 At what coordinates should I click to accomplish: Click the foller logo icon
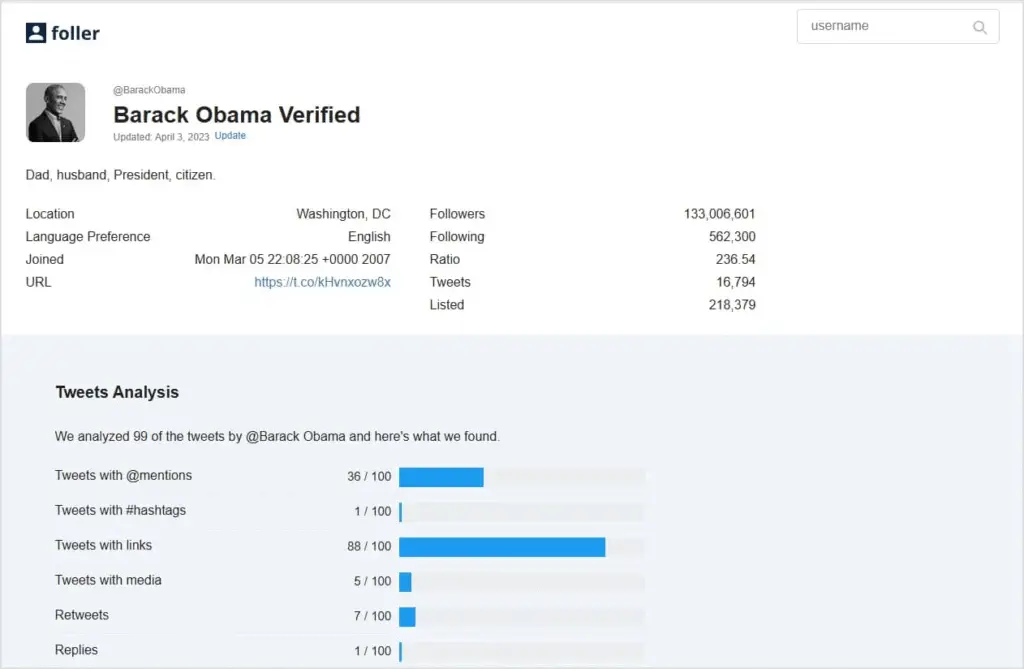tap(36, 33)
